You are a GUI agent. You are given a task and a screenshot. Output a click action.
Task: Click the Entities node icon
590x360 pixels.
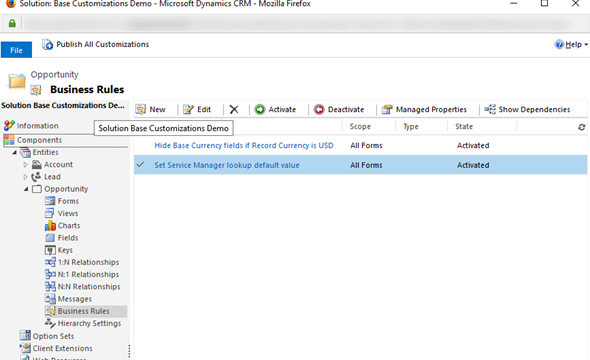click(x=25, y=152)
